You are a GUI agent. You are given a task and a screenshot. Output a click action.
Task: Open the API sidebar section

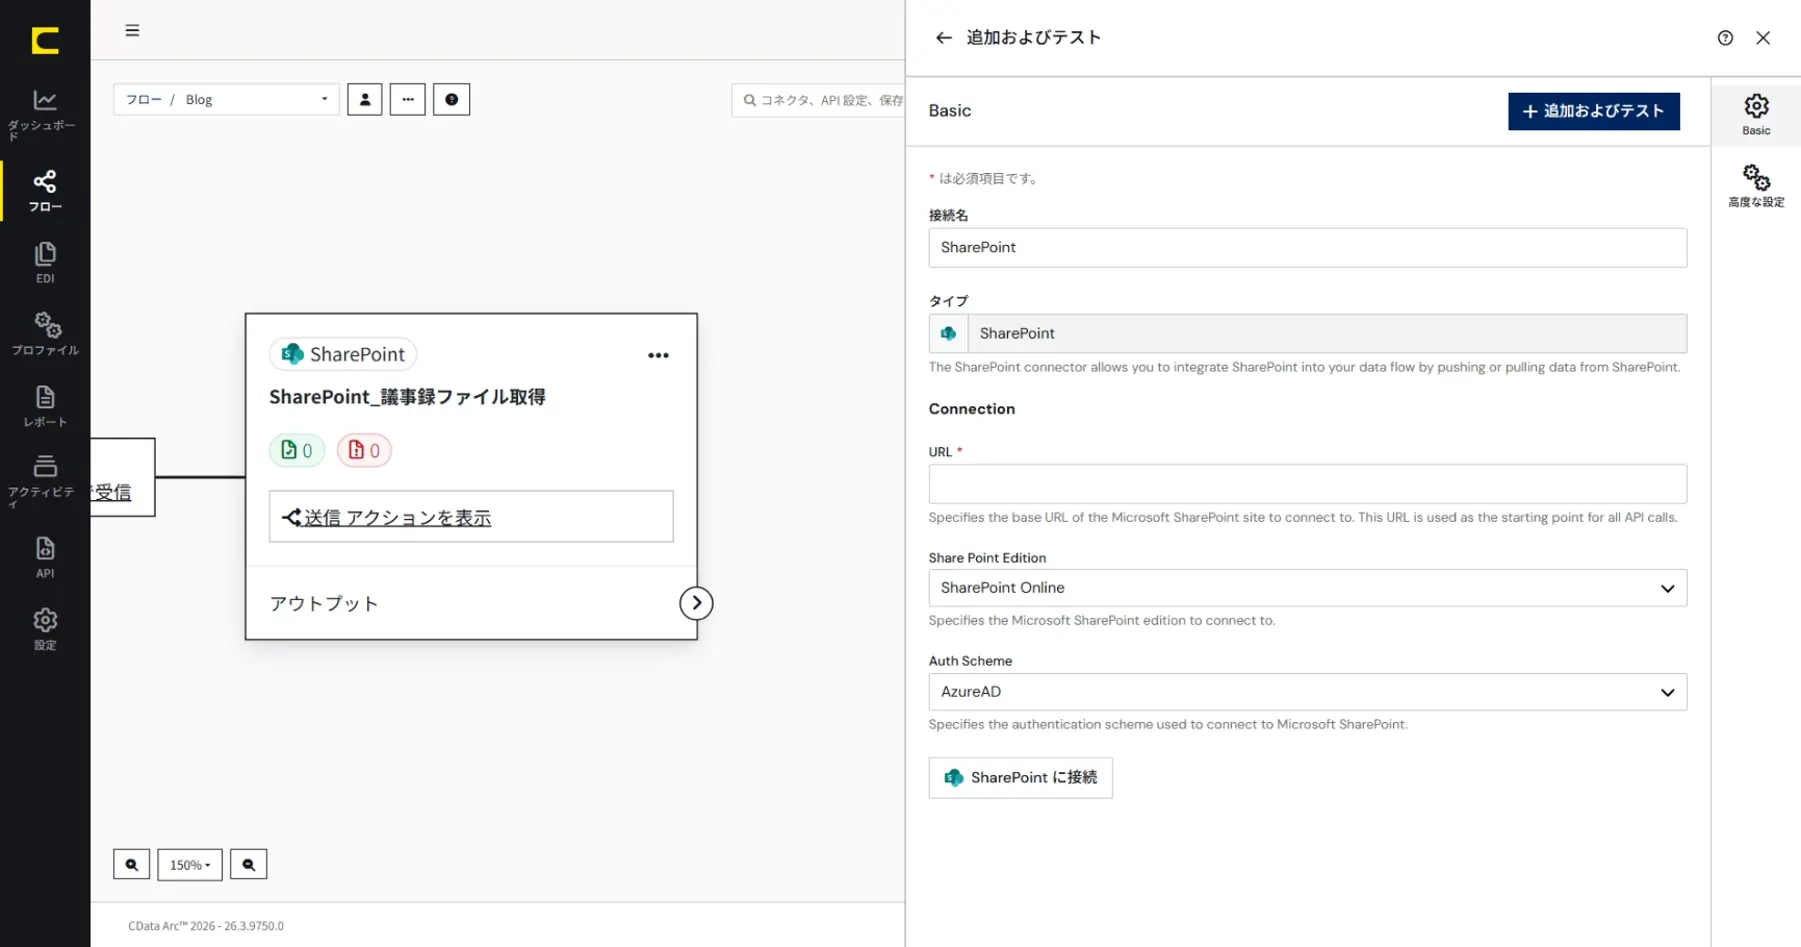point(45,557)
